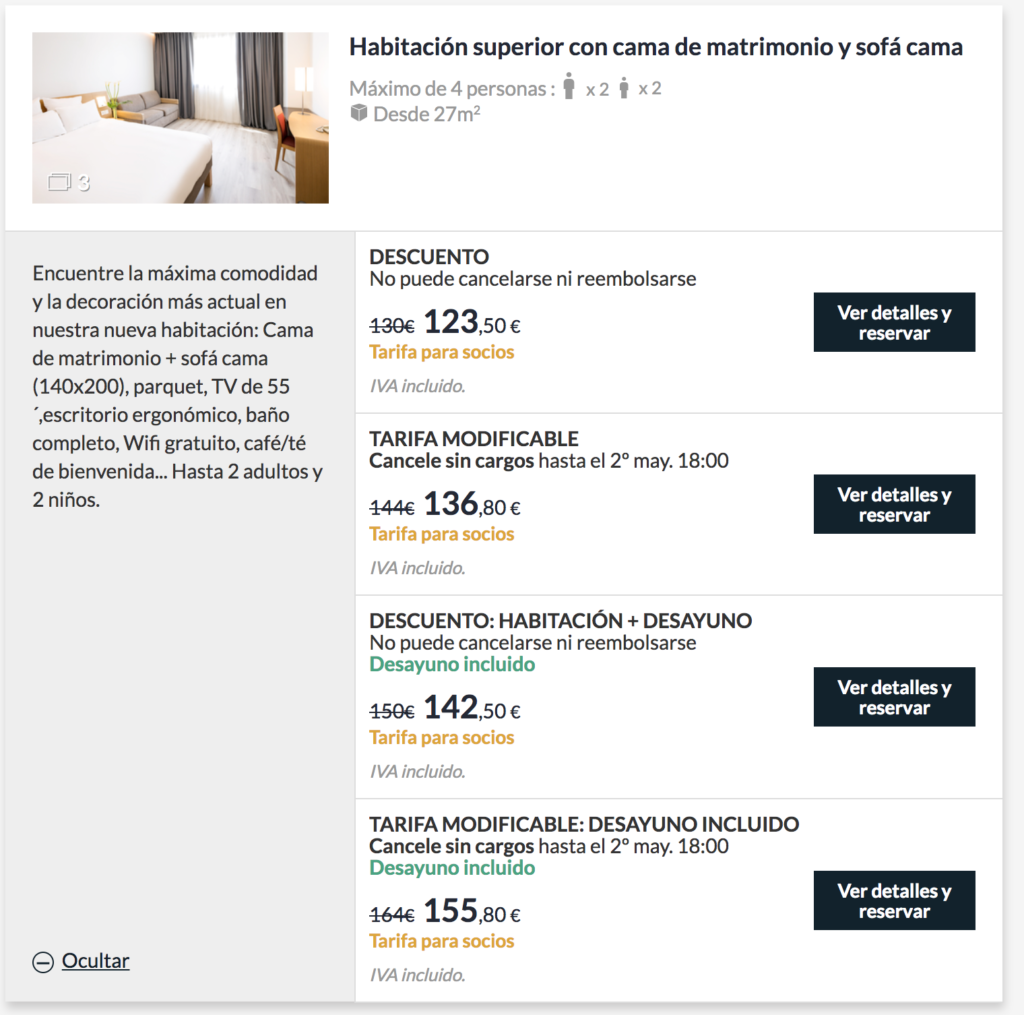This screenshot has width=1024, height=1015.
Task: Click the DESCUENTO: HABITACIÓN + DESAYUNO heading
Action: pos(560,620)
